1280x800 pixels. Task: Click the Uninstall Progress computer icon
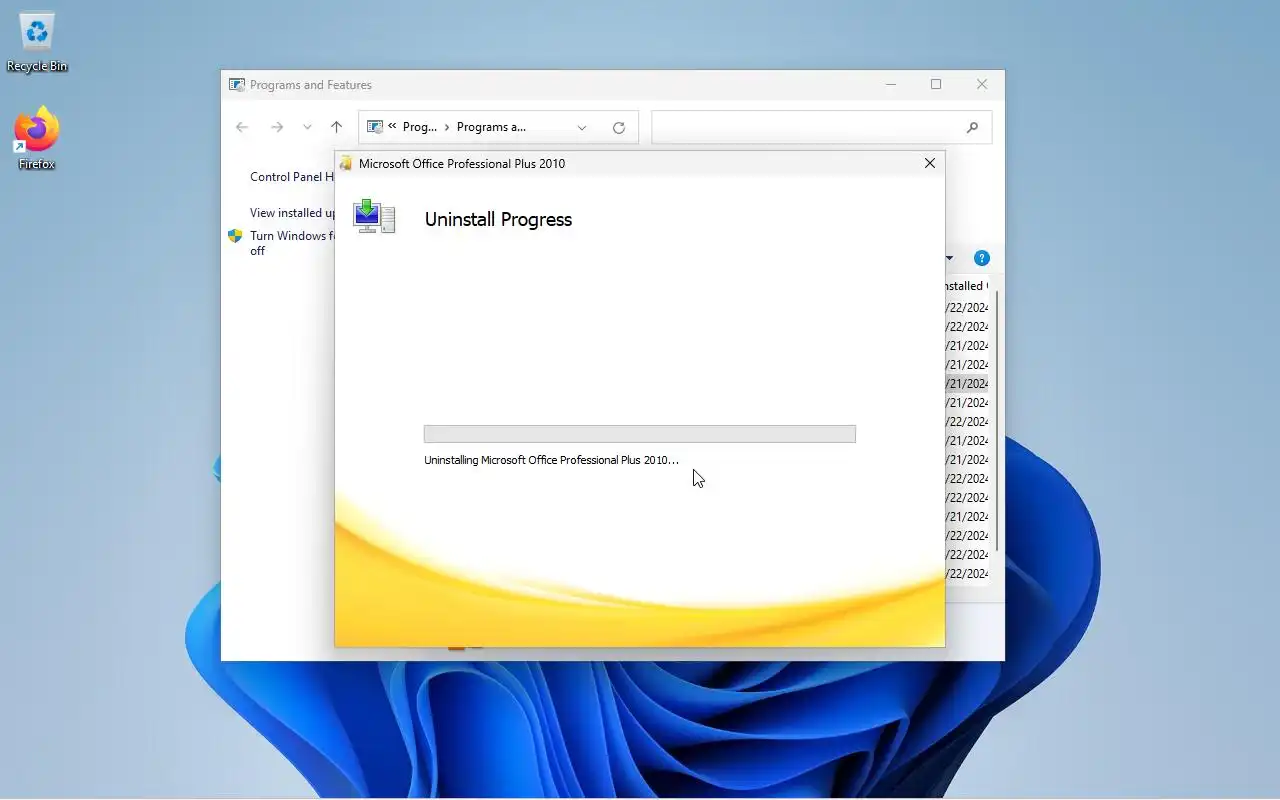click(375, 217)
